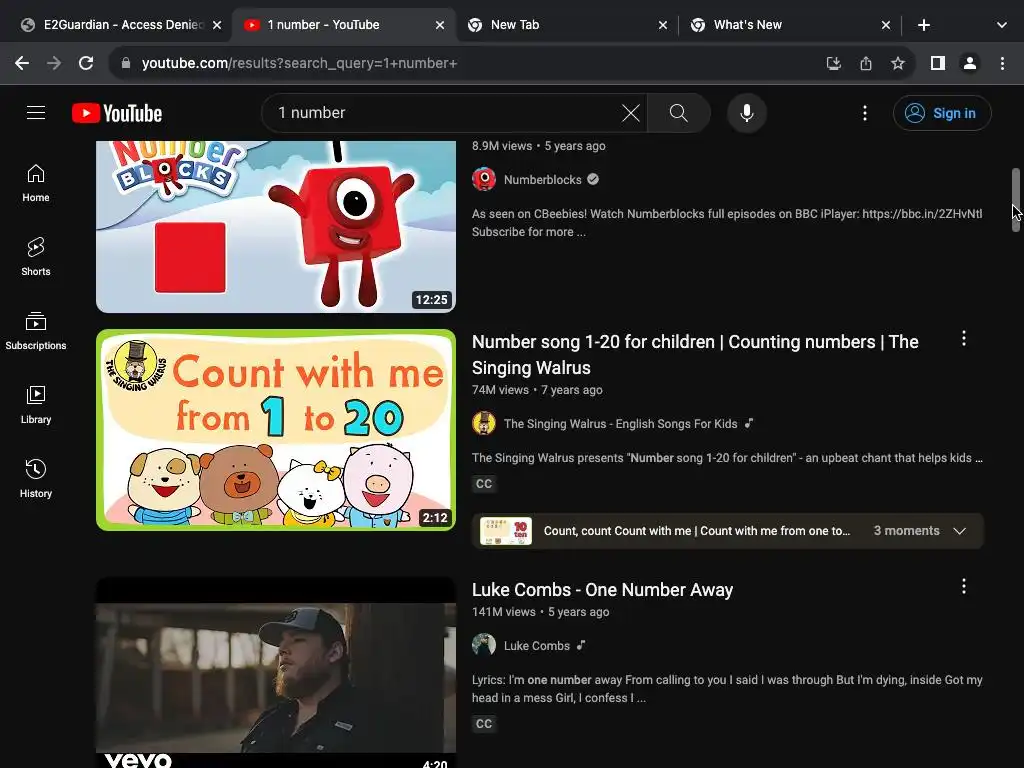Screen dimensions: 1024x768
Task: Click the Sign in button
Action: tap(942, 113)
